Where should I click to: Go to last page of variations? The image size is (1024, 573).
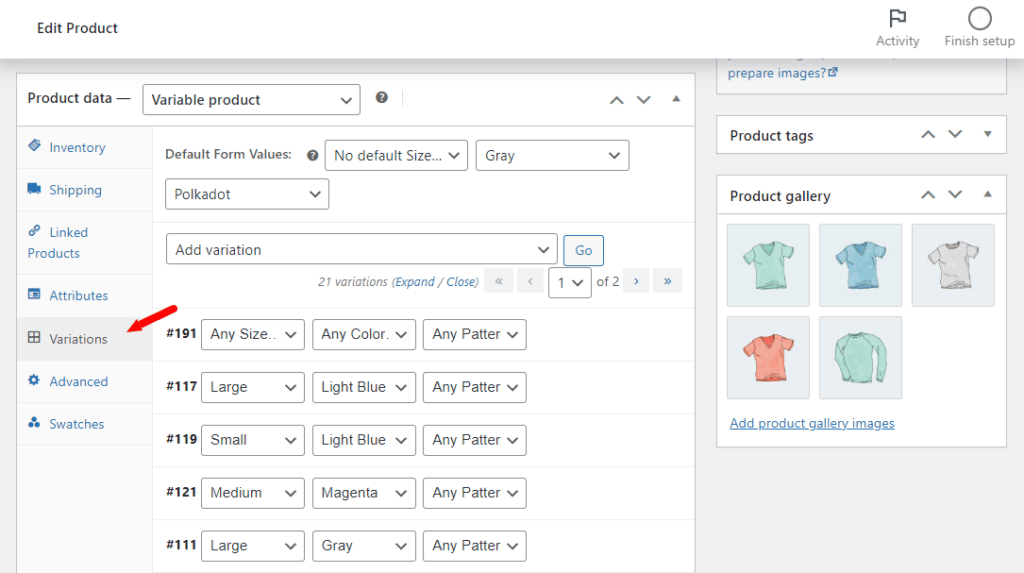point(667,281)
